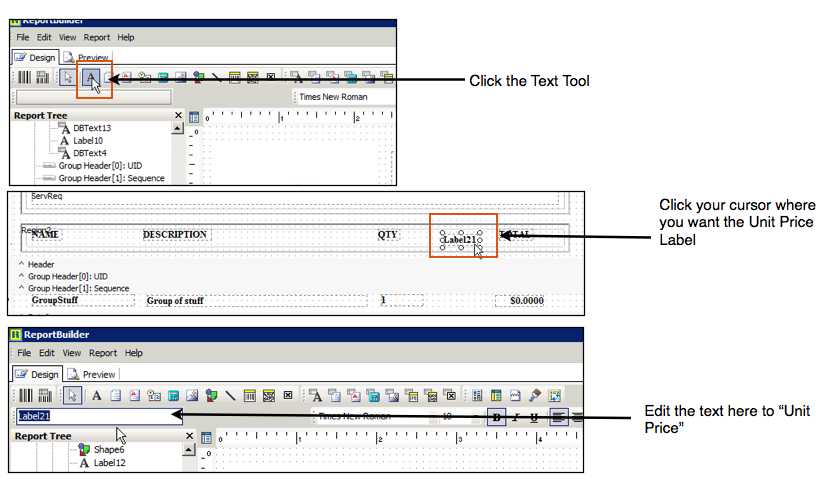Select the CheckBox tool in bottom ReportBuilder toolbar
The height and width of the screenshot is (491, 837).
(x=288, y=395)
